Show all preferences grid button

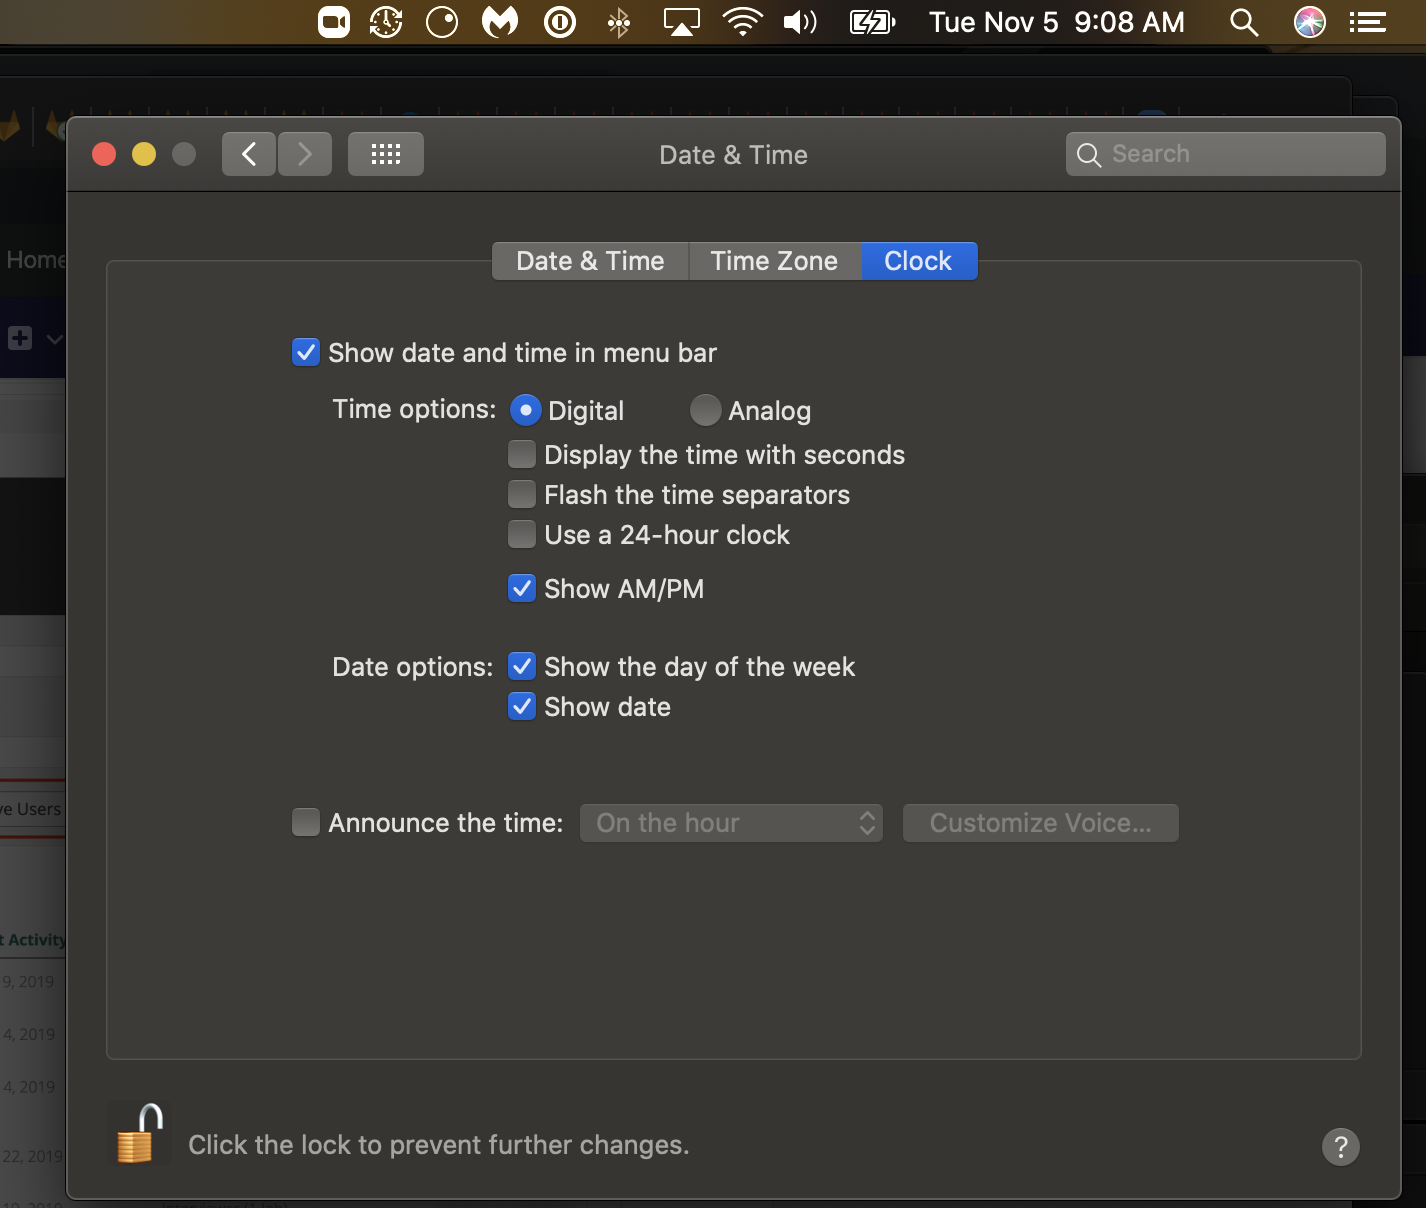[x=386, y=154]
